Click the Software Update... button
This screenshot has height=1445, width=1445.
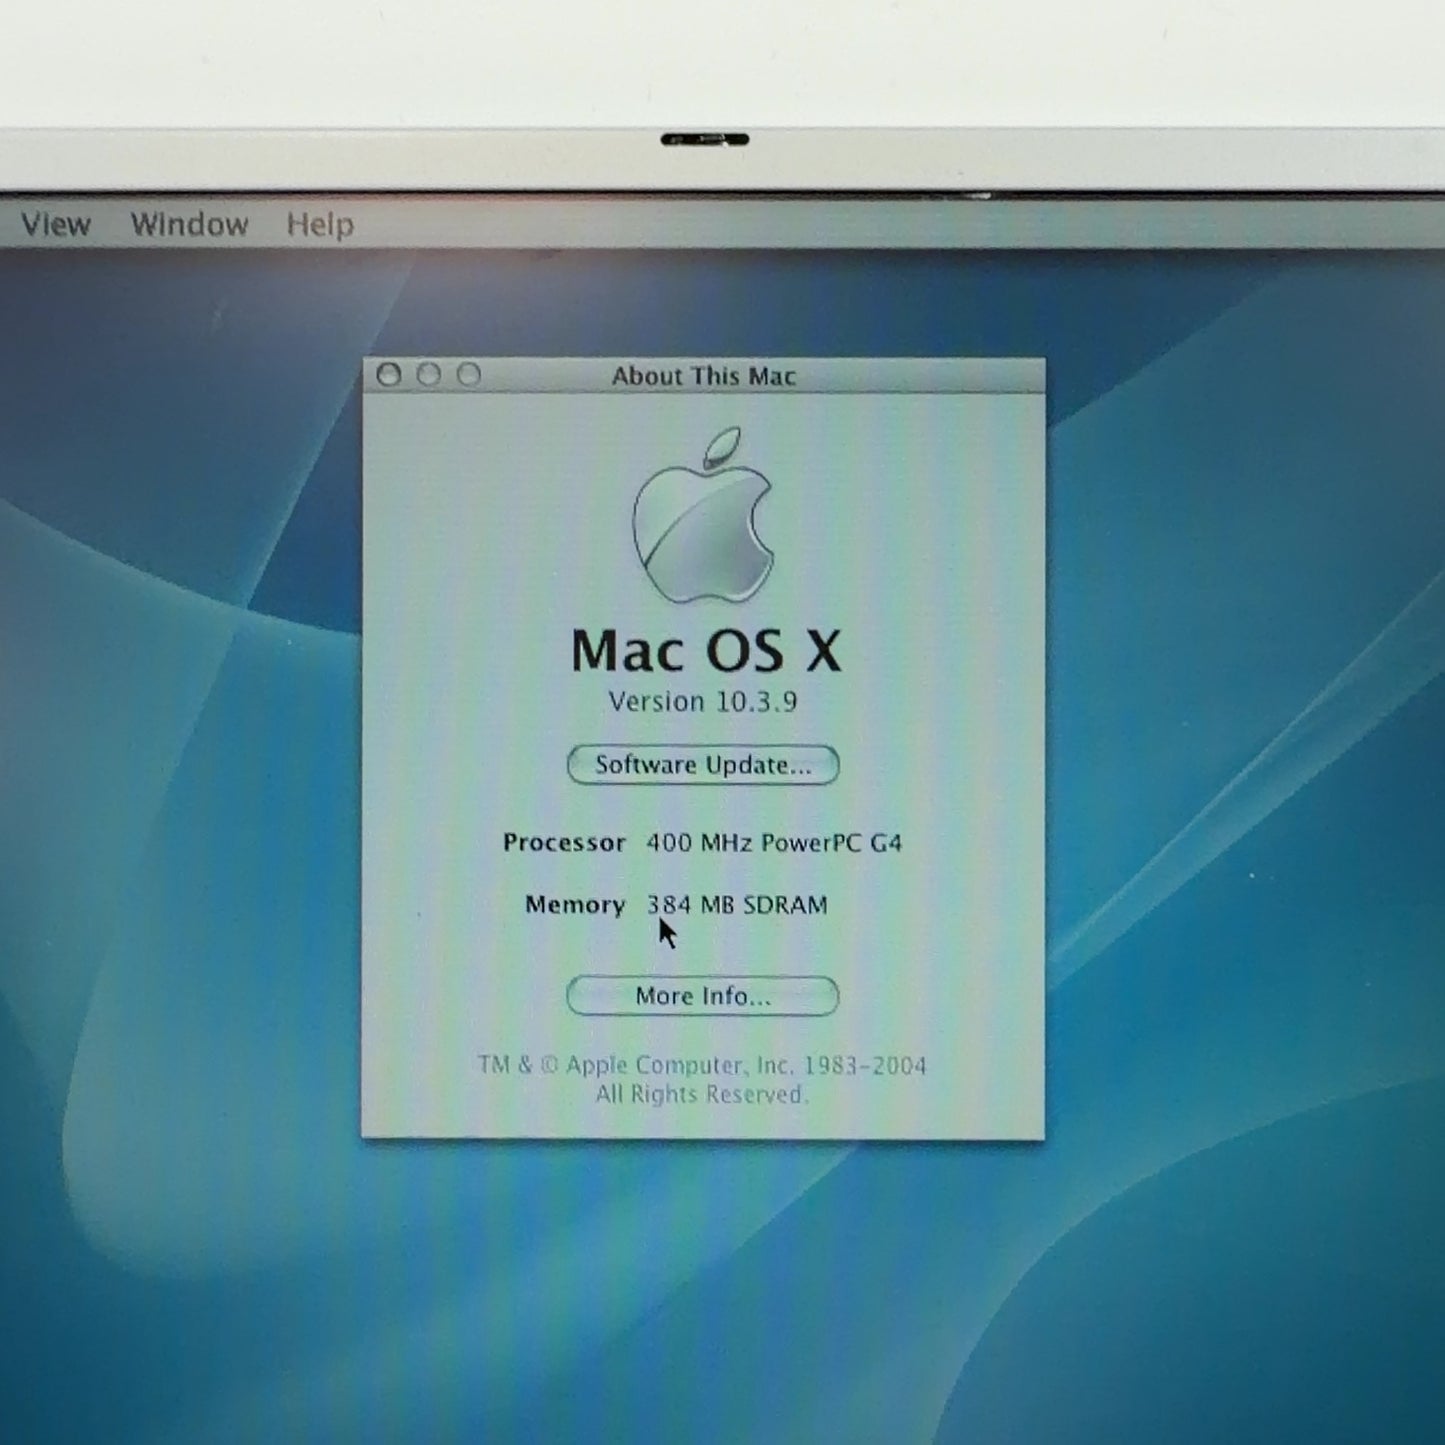click(703, 765)
